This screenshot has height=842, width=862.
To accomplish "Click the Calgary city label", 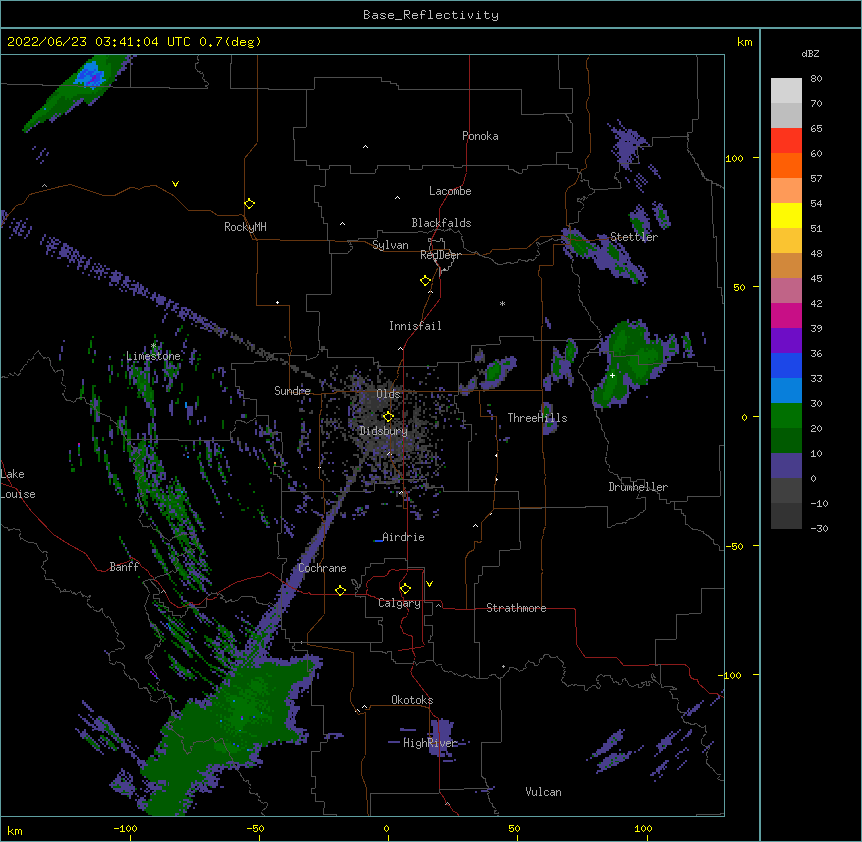I will [x=399, y=603].
